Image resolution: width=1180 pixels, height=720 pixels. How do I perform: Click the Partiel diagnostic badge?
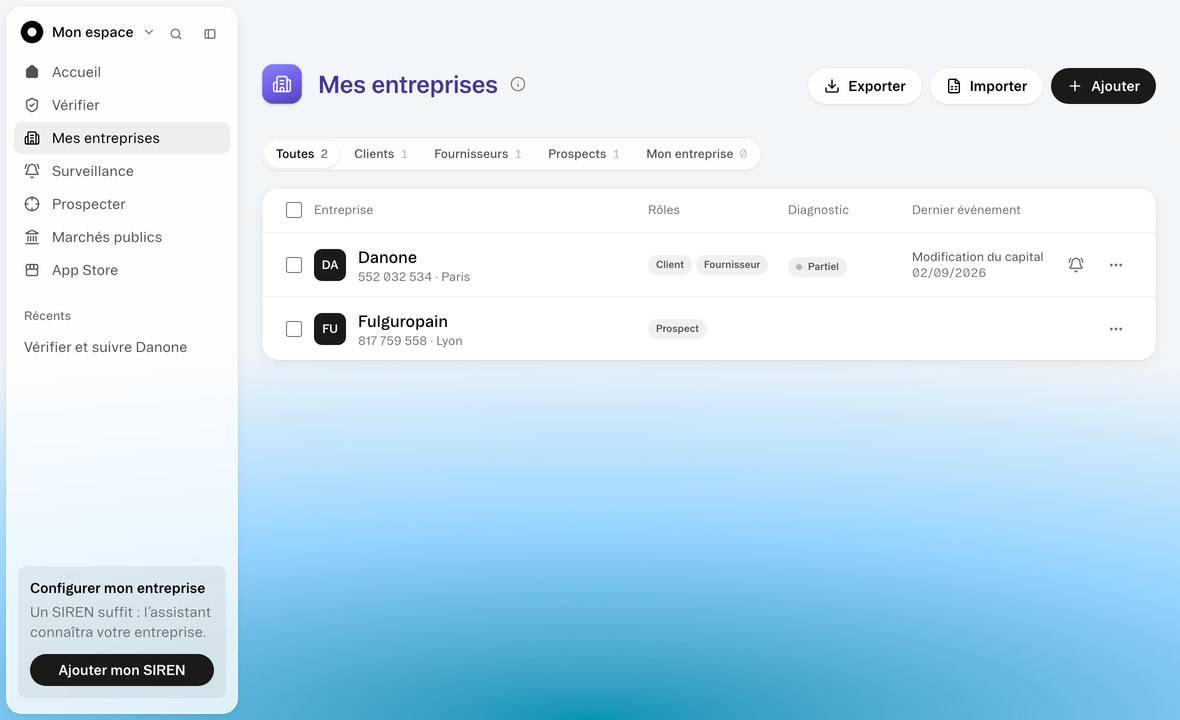[x=817, y=266]
